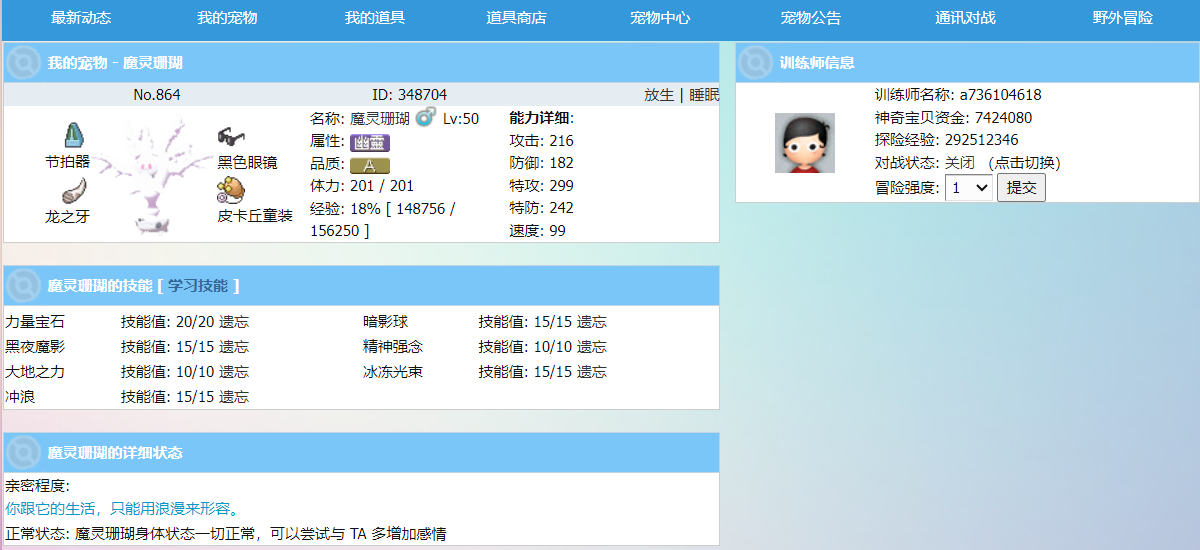Click the pokeball icon in 详细状态 header

click(x=23, y=453)
